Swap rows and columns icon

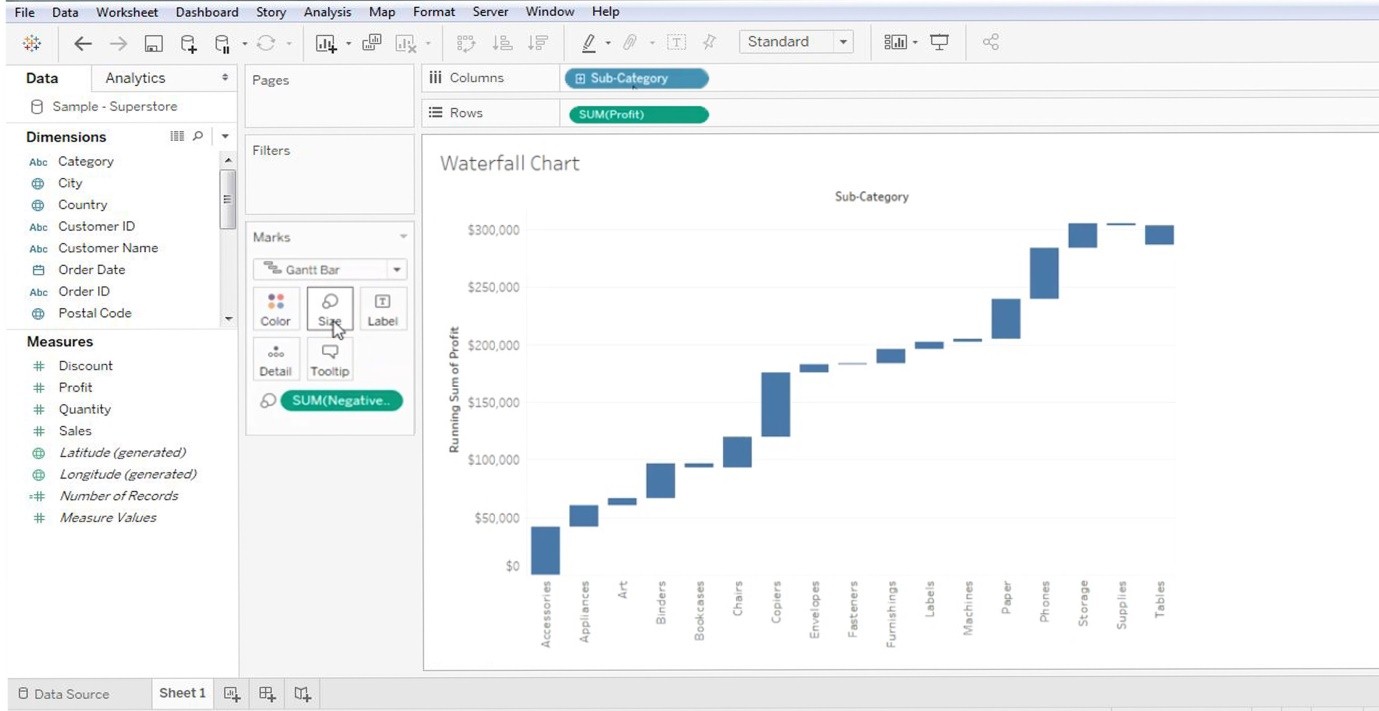tap(466, 43)
